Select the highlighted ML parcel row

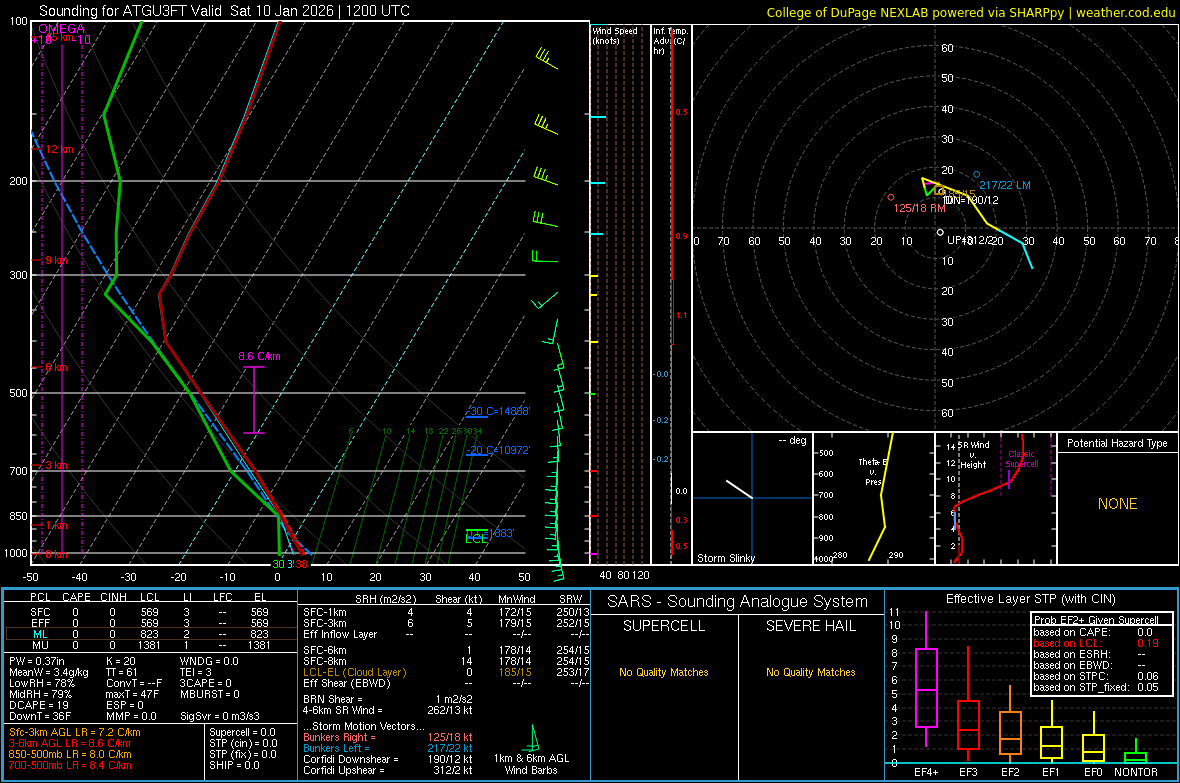151,634
